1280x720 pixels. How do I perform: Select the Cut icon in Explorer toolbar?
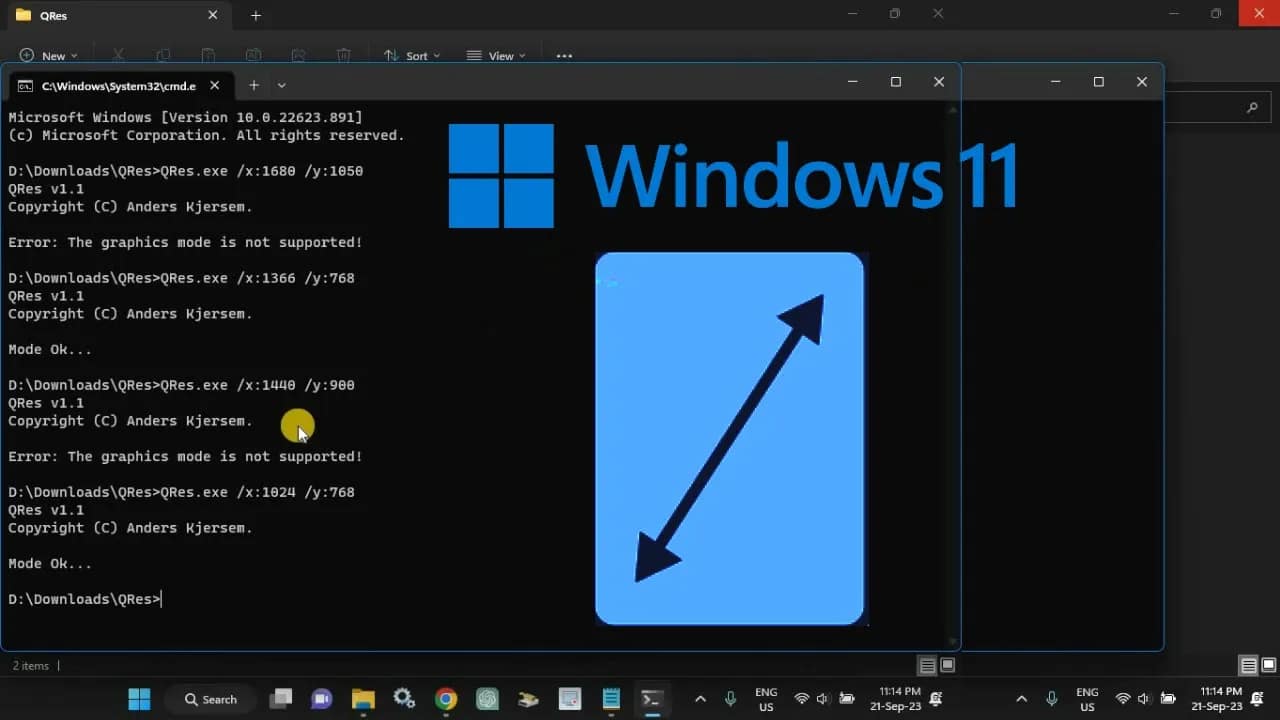tap(118, 55)
